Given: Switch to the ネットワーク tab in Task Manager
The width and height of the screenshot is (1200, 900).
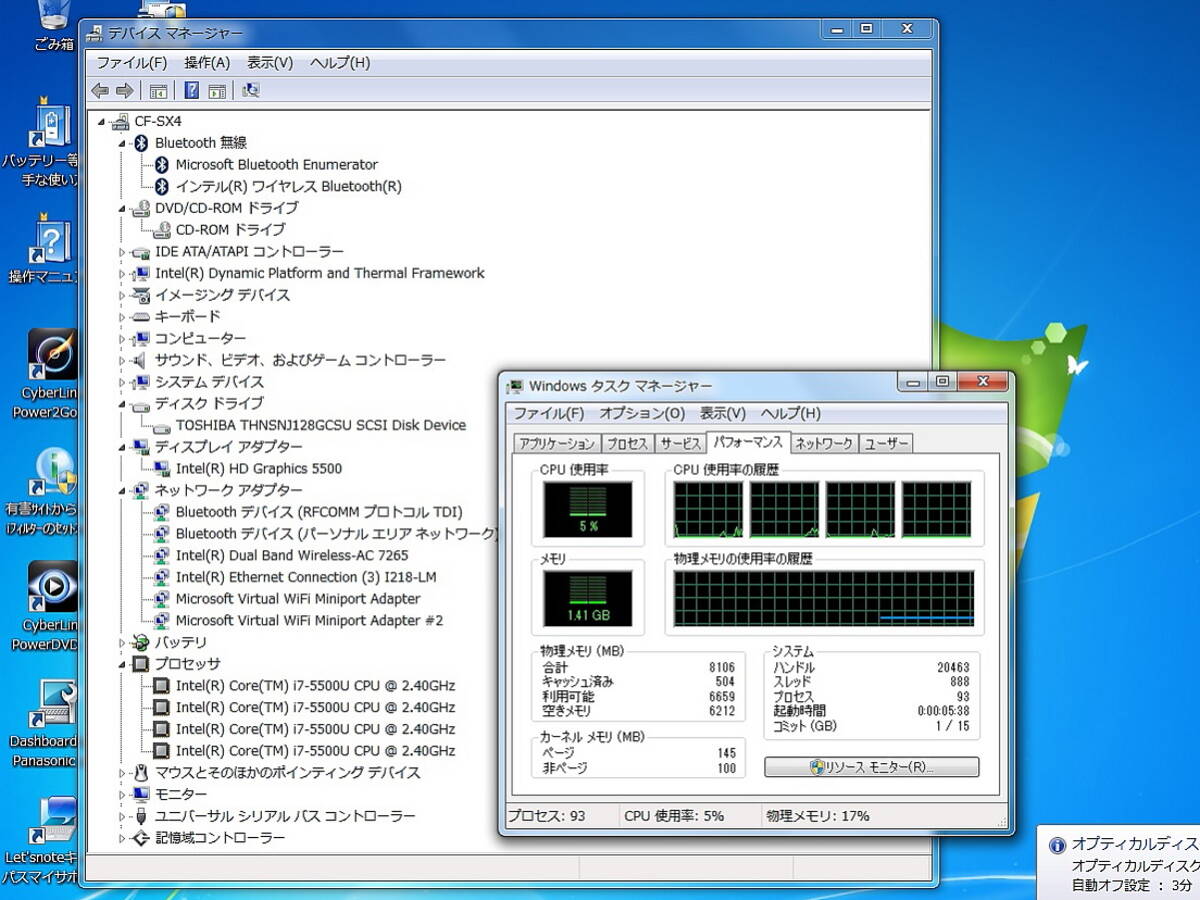Looking at the screenshot, I should [823, 443].
